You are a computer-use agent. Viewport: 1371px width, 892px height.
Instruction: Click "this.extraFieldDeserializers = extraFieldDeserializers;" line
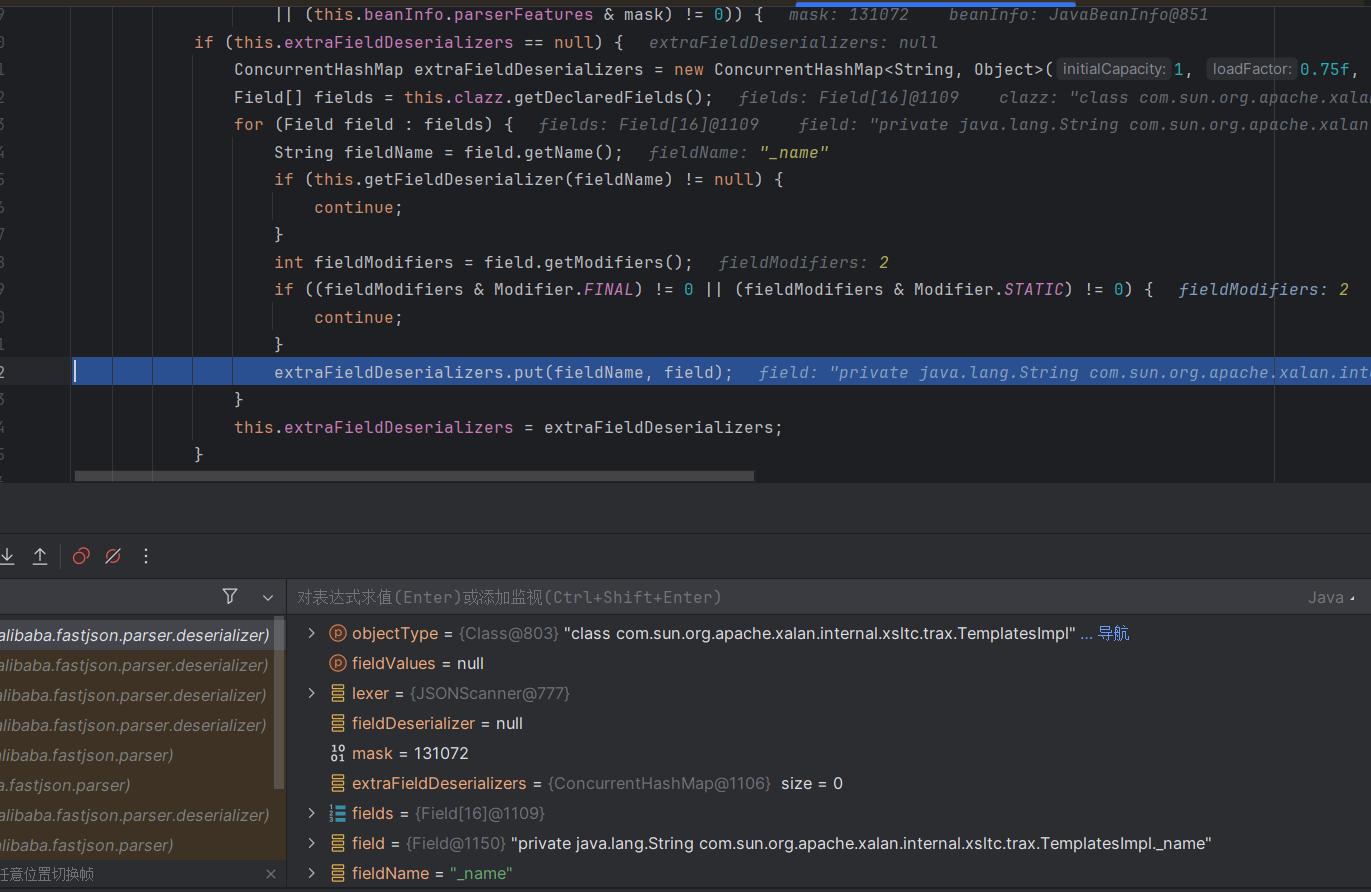pyautogui.click(x=508, y=427)
